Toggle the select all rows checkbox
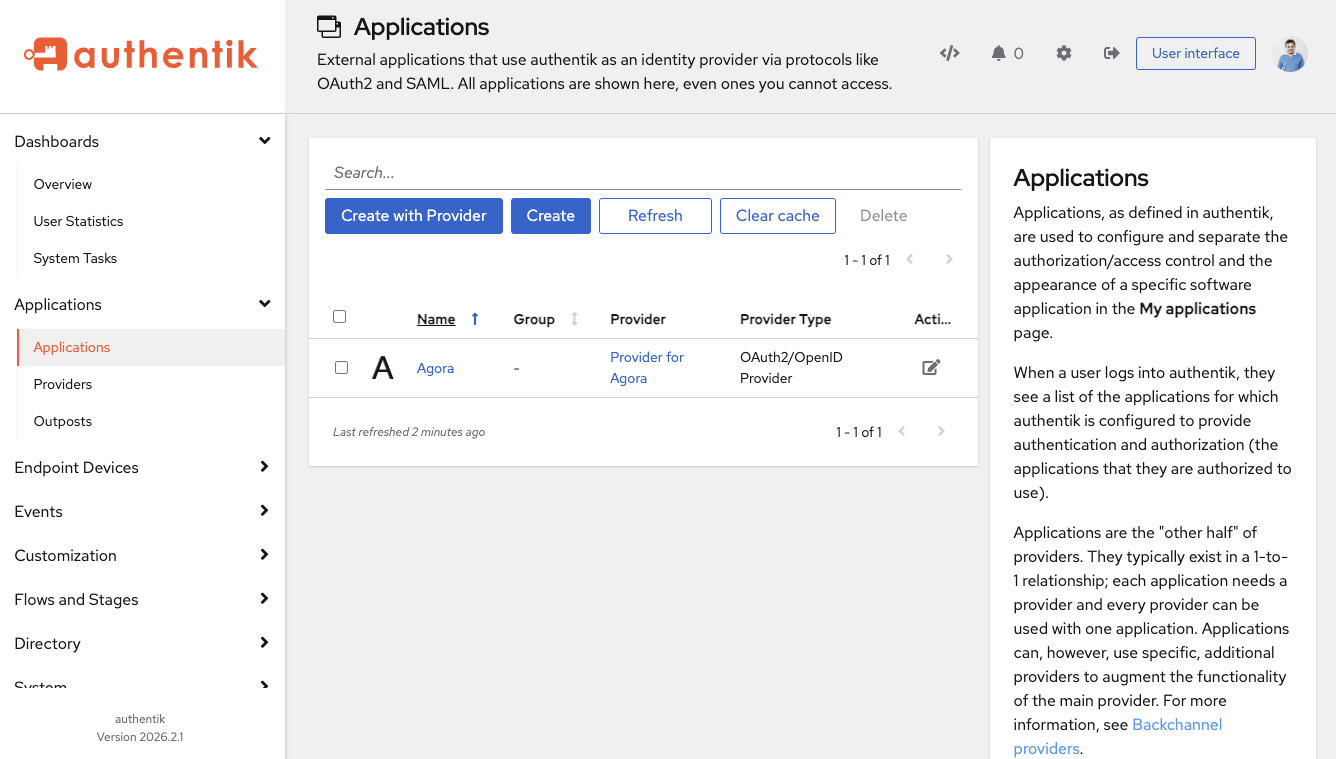 click(x=340, y=317)
